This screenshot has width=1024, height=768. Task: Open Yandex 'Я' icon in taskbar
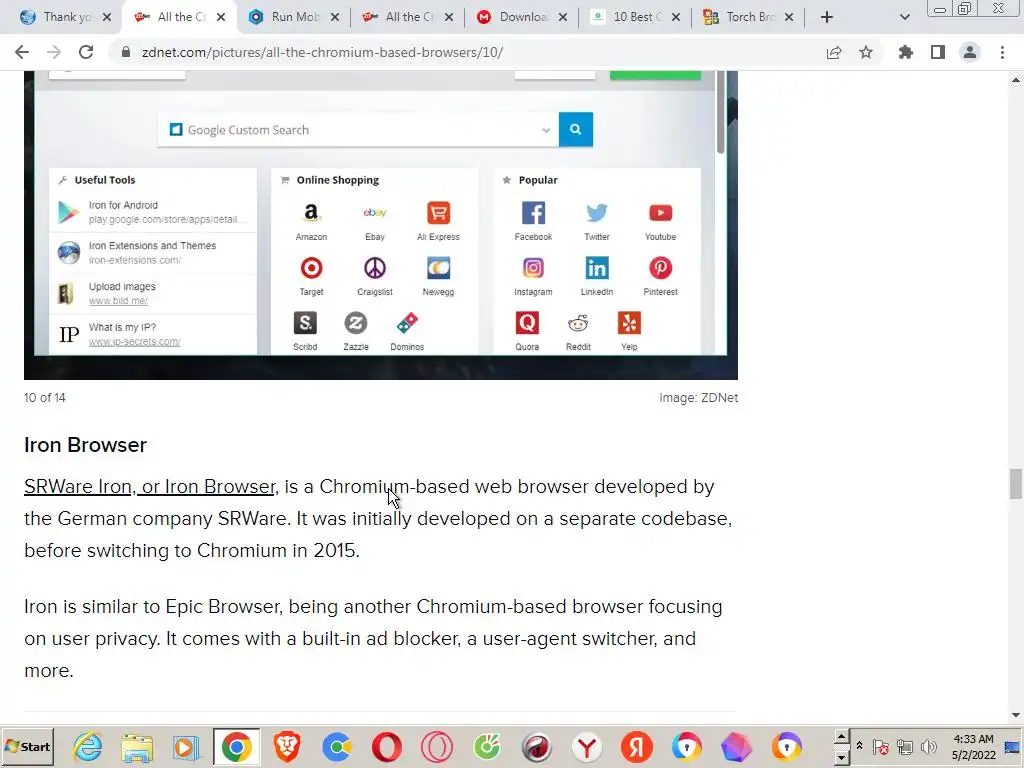(x=637, y=746)
